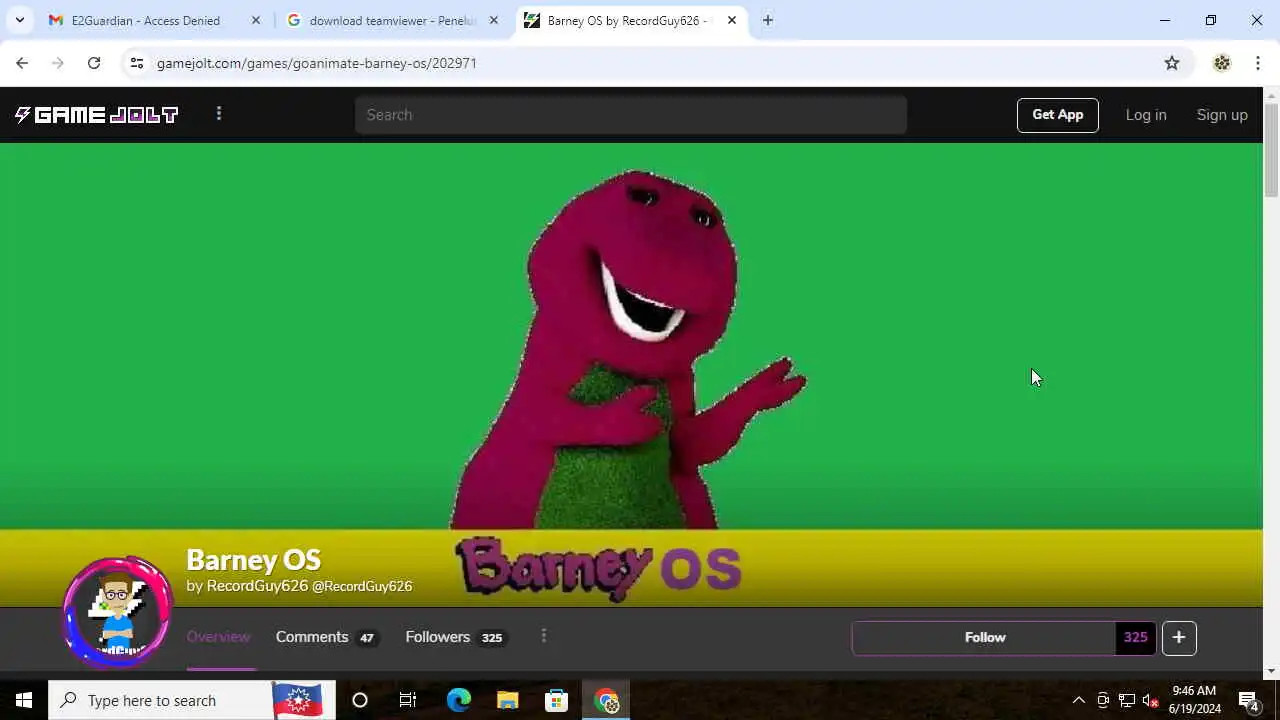This screenshot has width=1280, height=720.
Task: Click the page vertical scrollbar thumb
Action: (1272, 151)
